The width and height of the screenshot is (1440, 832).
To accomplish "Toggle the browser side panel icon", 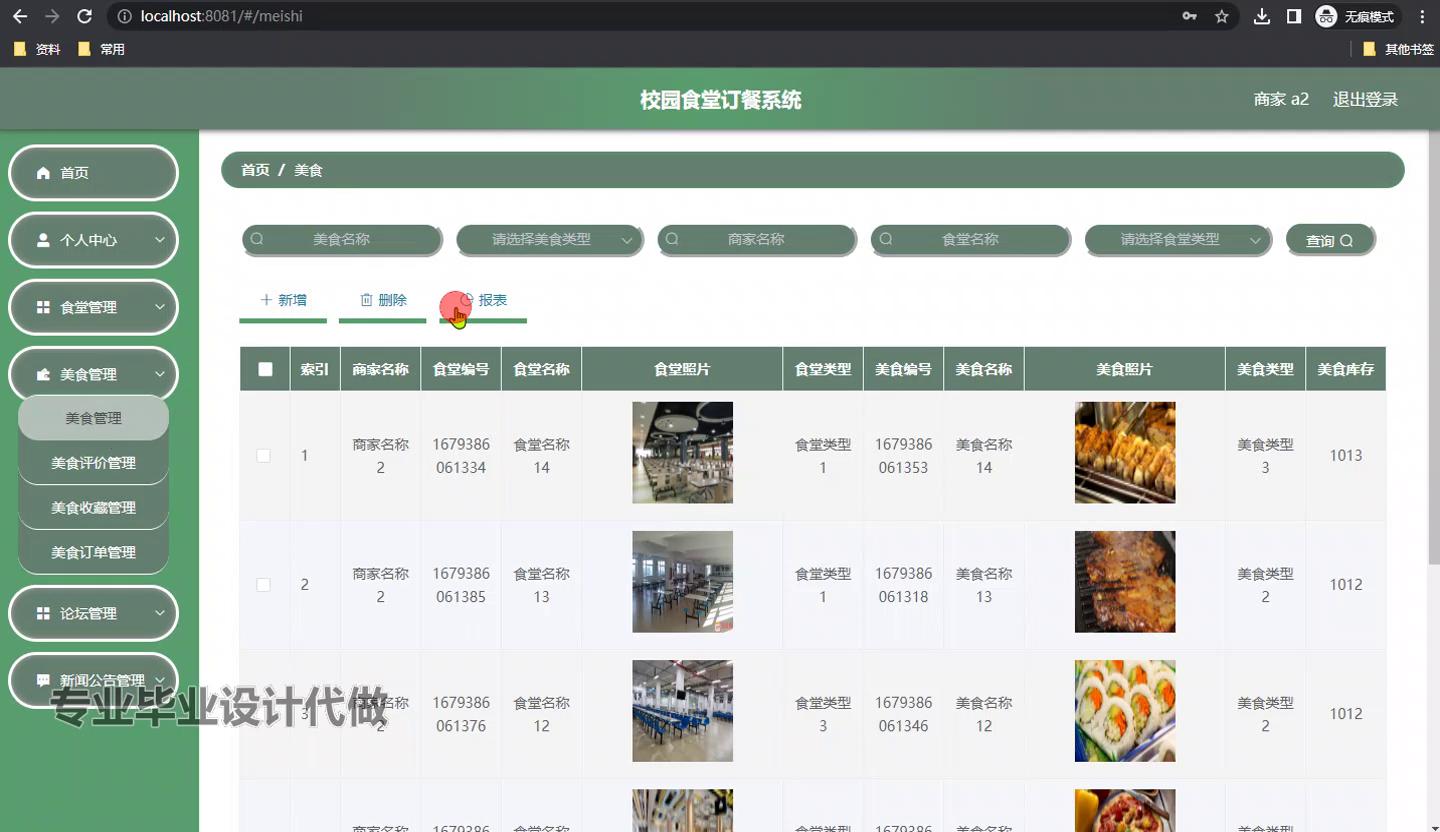I will (1294, 16).
